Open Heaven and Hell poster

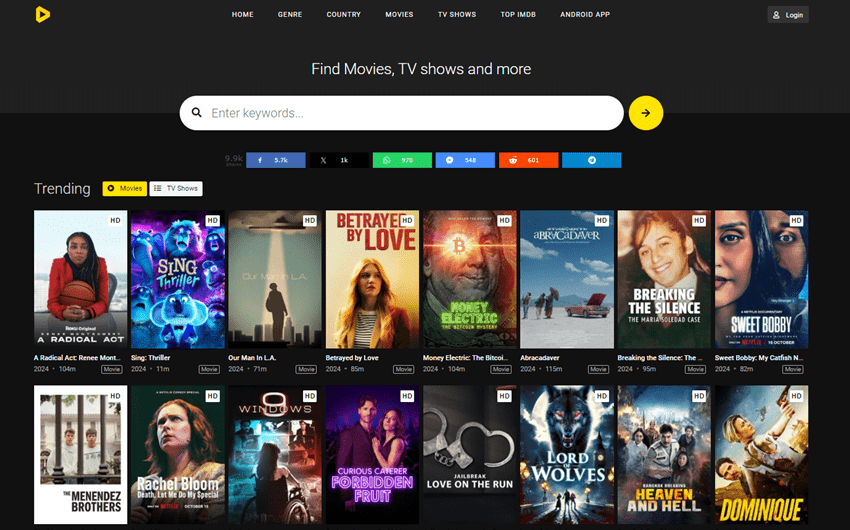(x=664, y=454)
